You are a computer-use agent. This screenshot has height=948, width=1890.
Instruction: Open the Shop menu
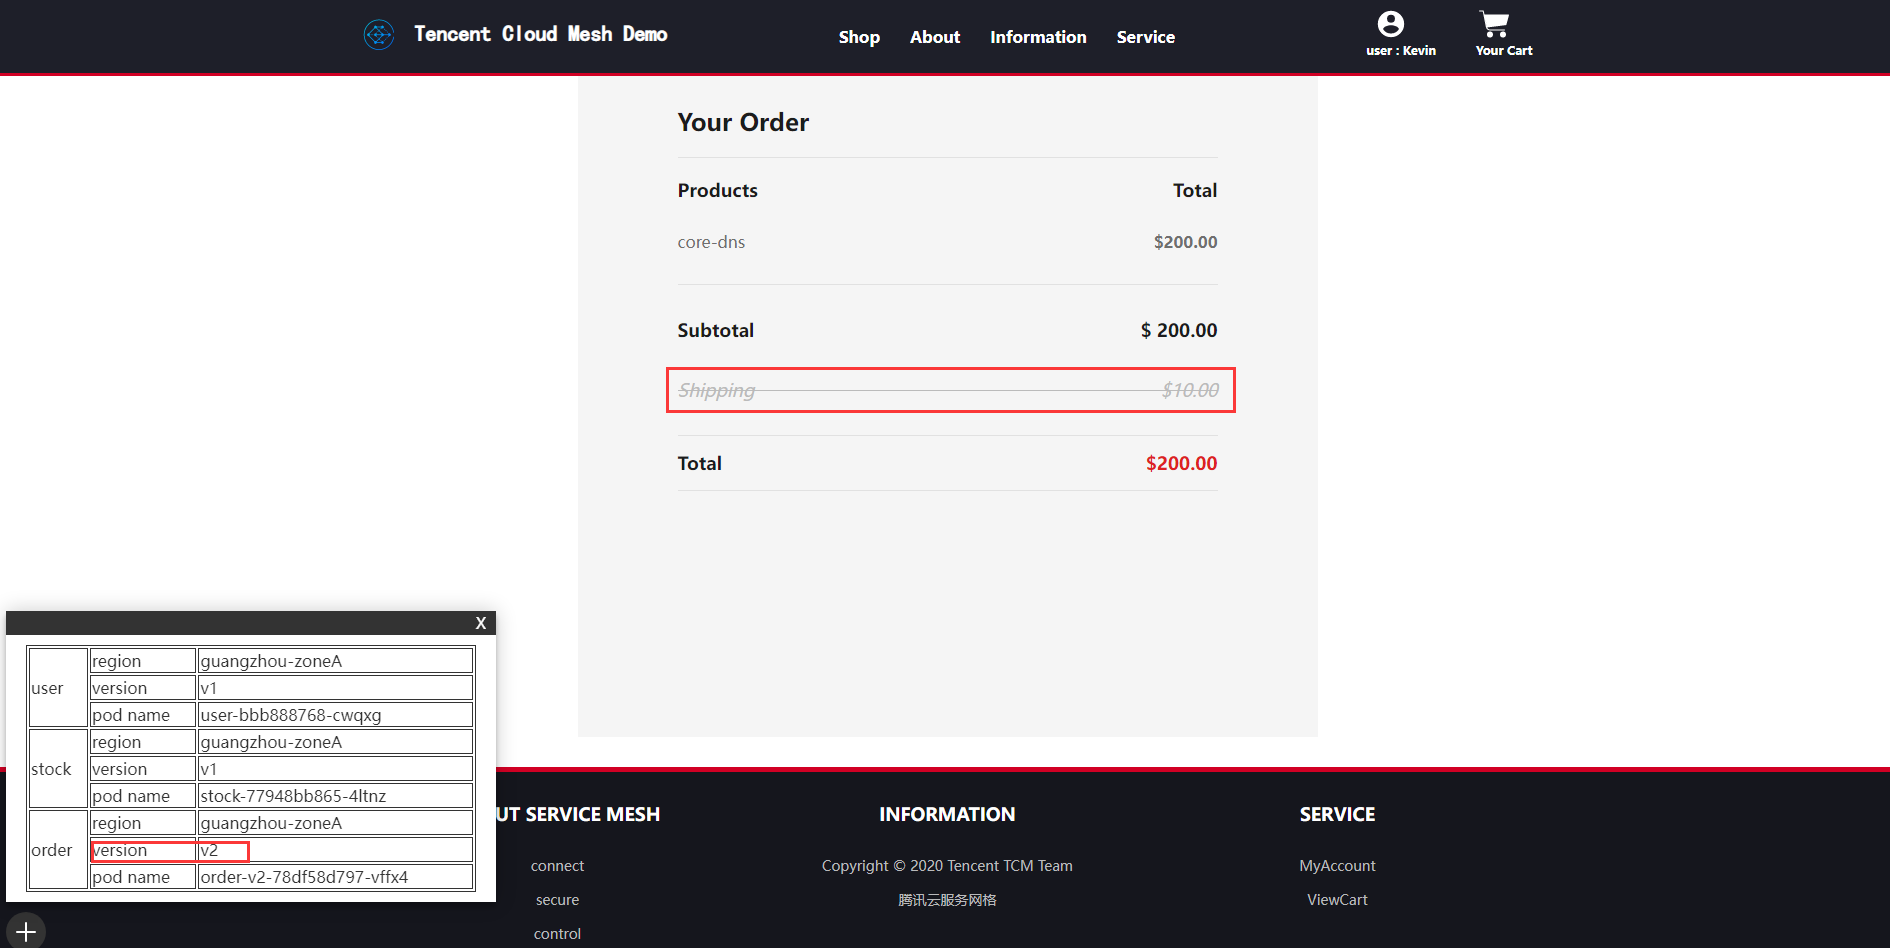[859, 37]
